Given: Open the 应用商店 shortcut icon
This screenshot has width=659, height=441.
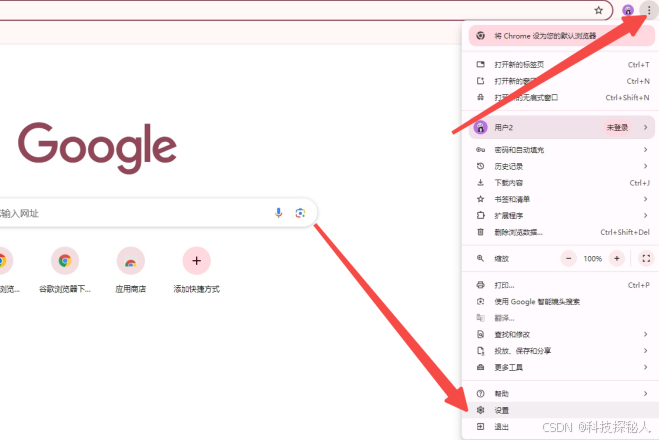Looking at the screenshot, I should click(x=131, y=261).
